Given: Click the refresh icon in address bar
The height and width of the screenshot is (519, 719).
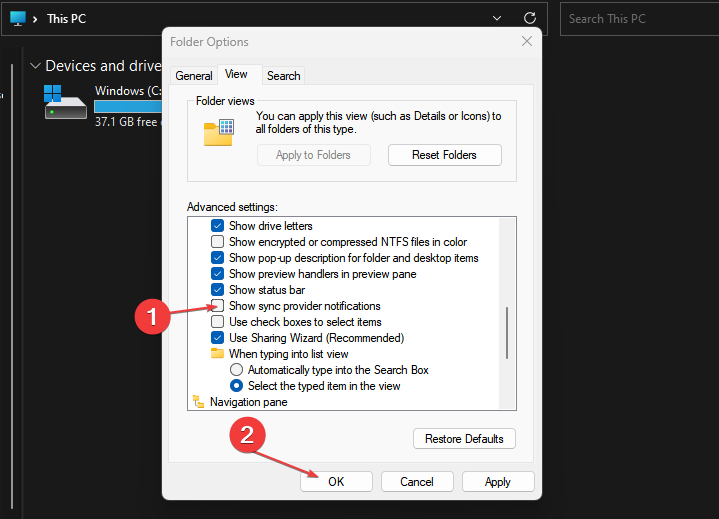Looking at the screenshot, I should [530, 18].
